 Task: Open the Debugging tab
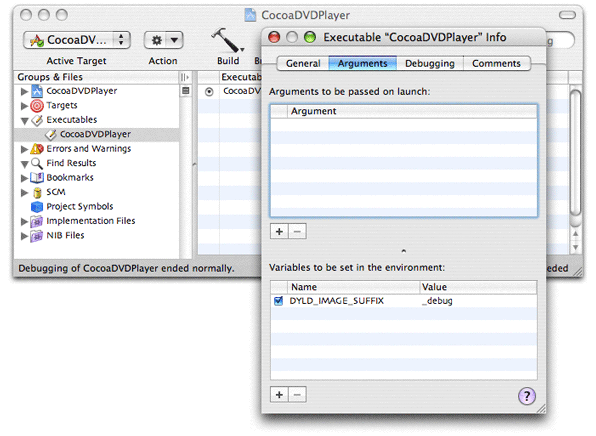pos(430,63)
